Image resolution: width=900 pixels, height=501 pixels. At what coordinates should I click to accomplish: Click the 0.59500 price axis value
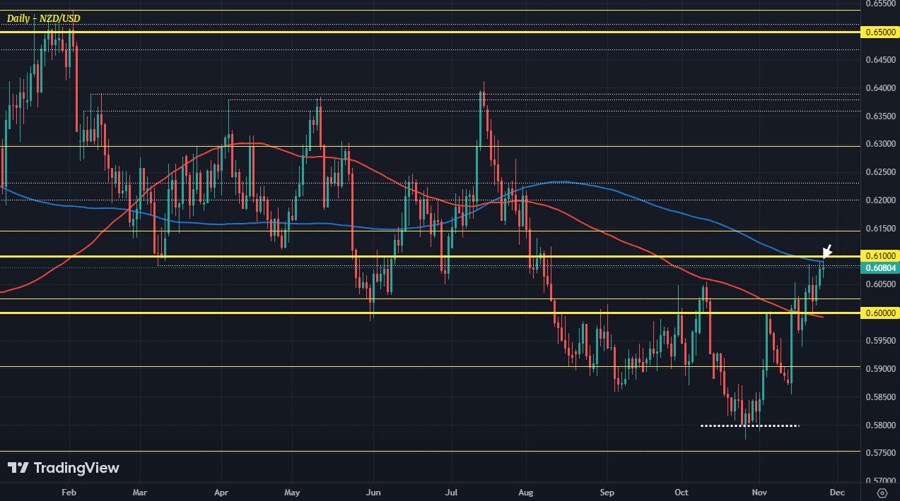click(x=880, y=340)
